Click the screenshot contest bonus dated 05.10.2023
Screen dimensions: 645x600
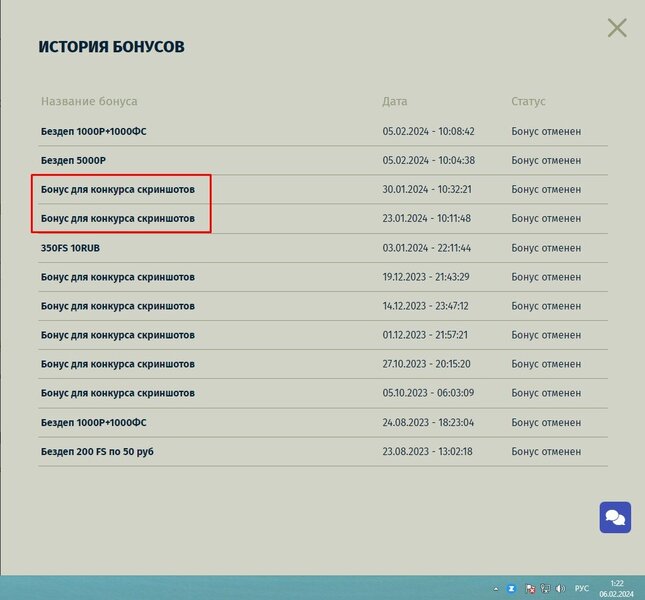click(x=118, y=394)
